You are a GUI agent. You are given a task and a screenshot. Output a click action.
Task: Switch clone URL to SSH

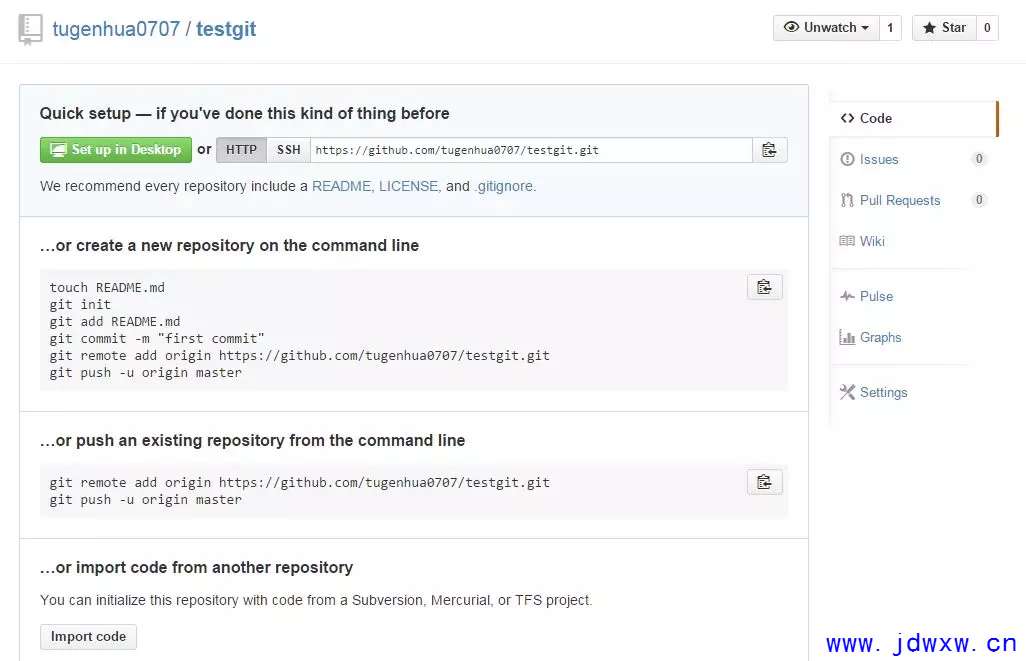pos(289,150)
